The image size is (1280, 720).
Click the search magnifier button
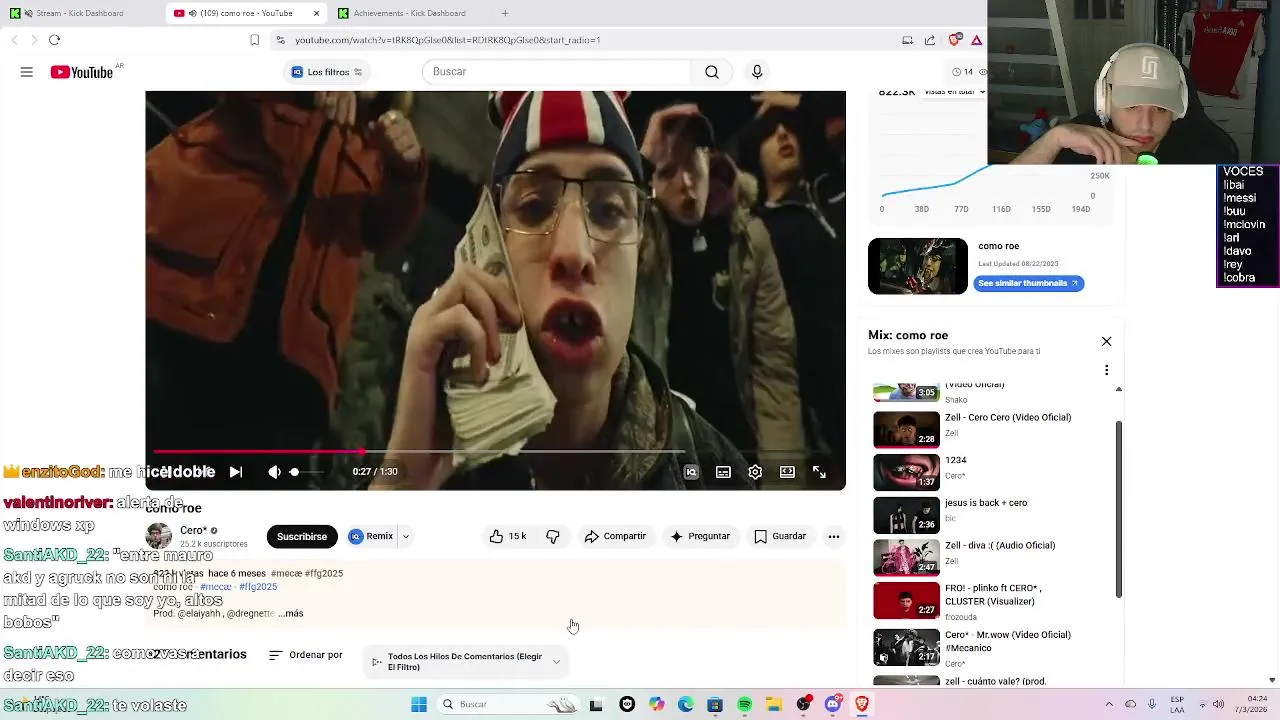[x=712, y=72]
